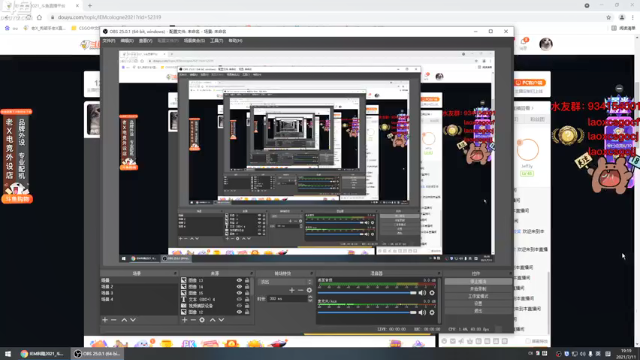The height and width of the screenshot is (360, 640).
Task: Hide the 图像 15 source
Action: [x=239, y=293]
